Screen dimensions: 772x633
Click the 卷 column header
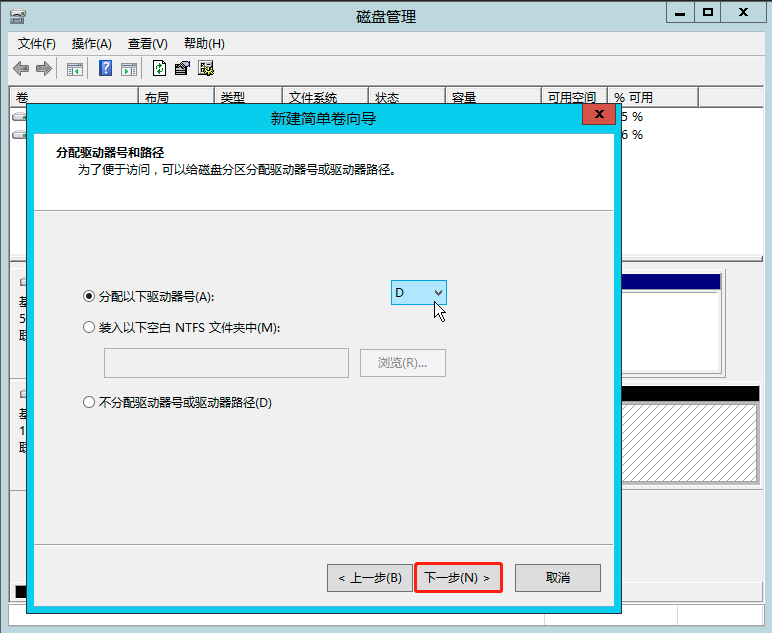pos(74,97)
